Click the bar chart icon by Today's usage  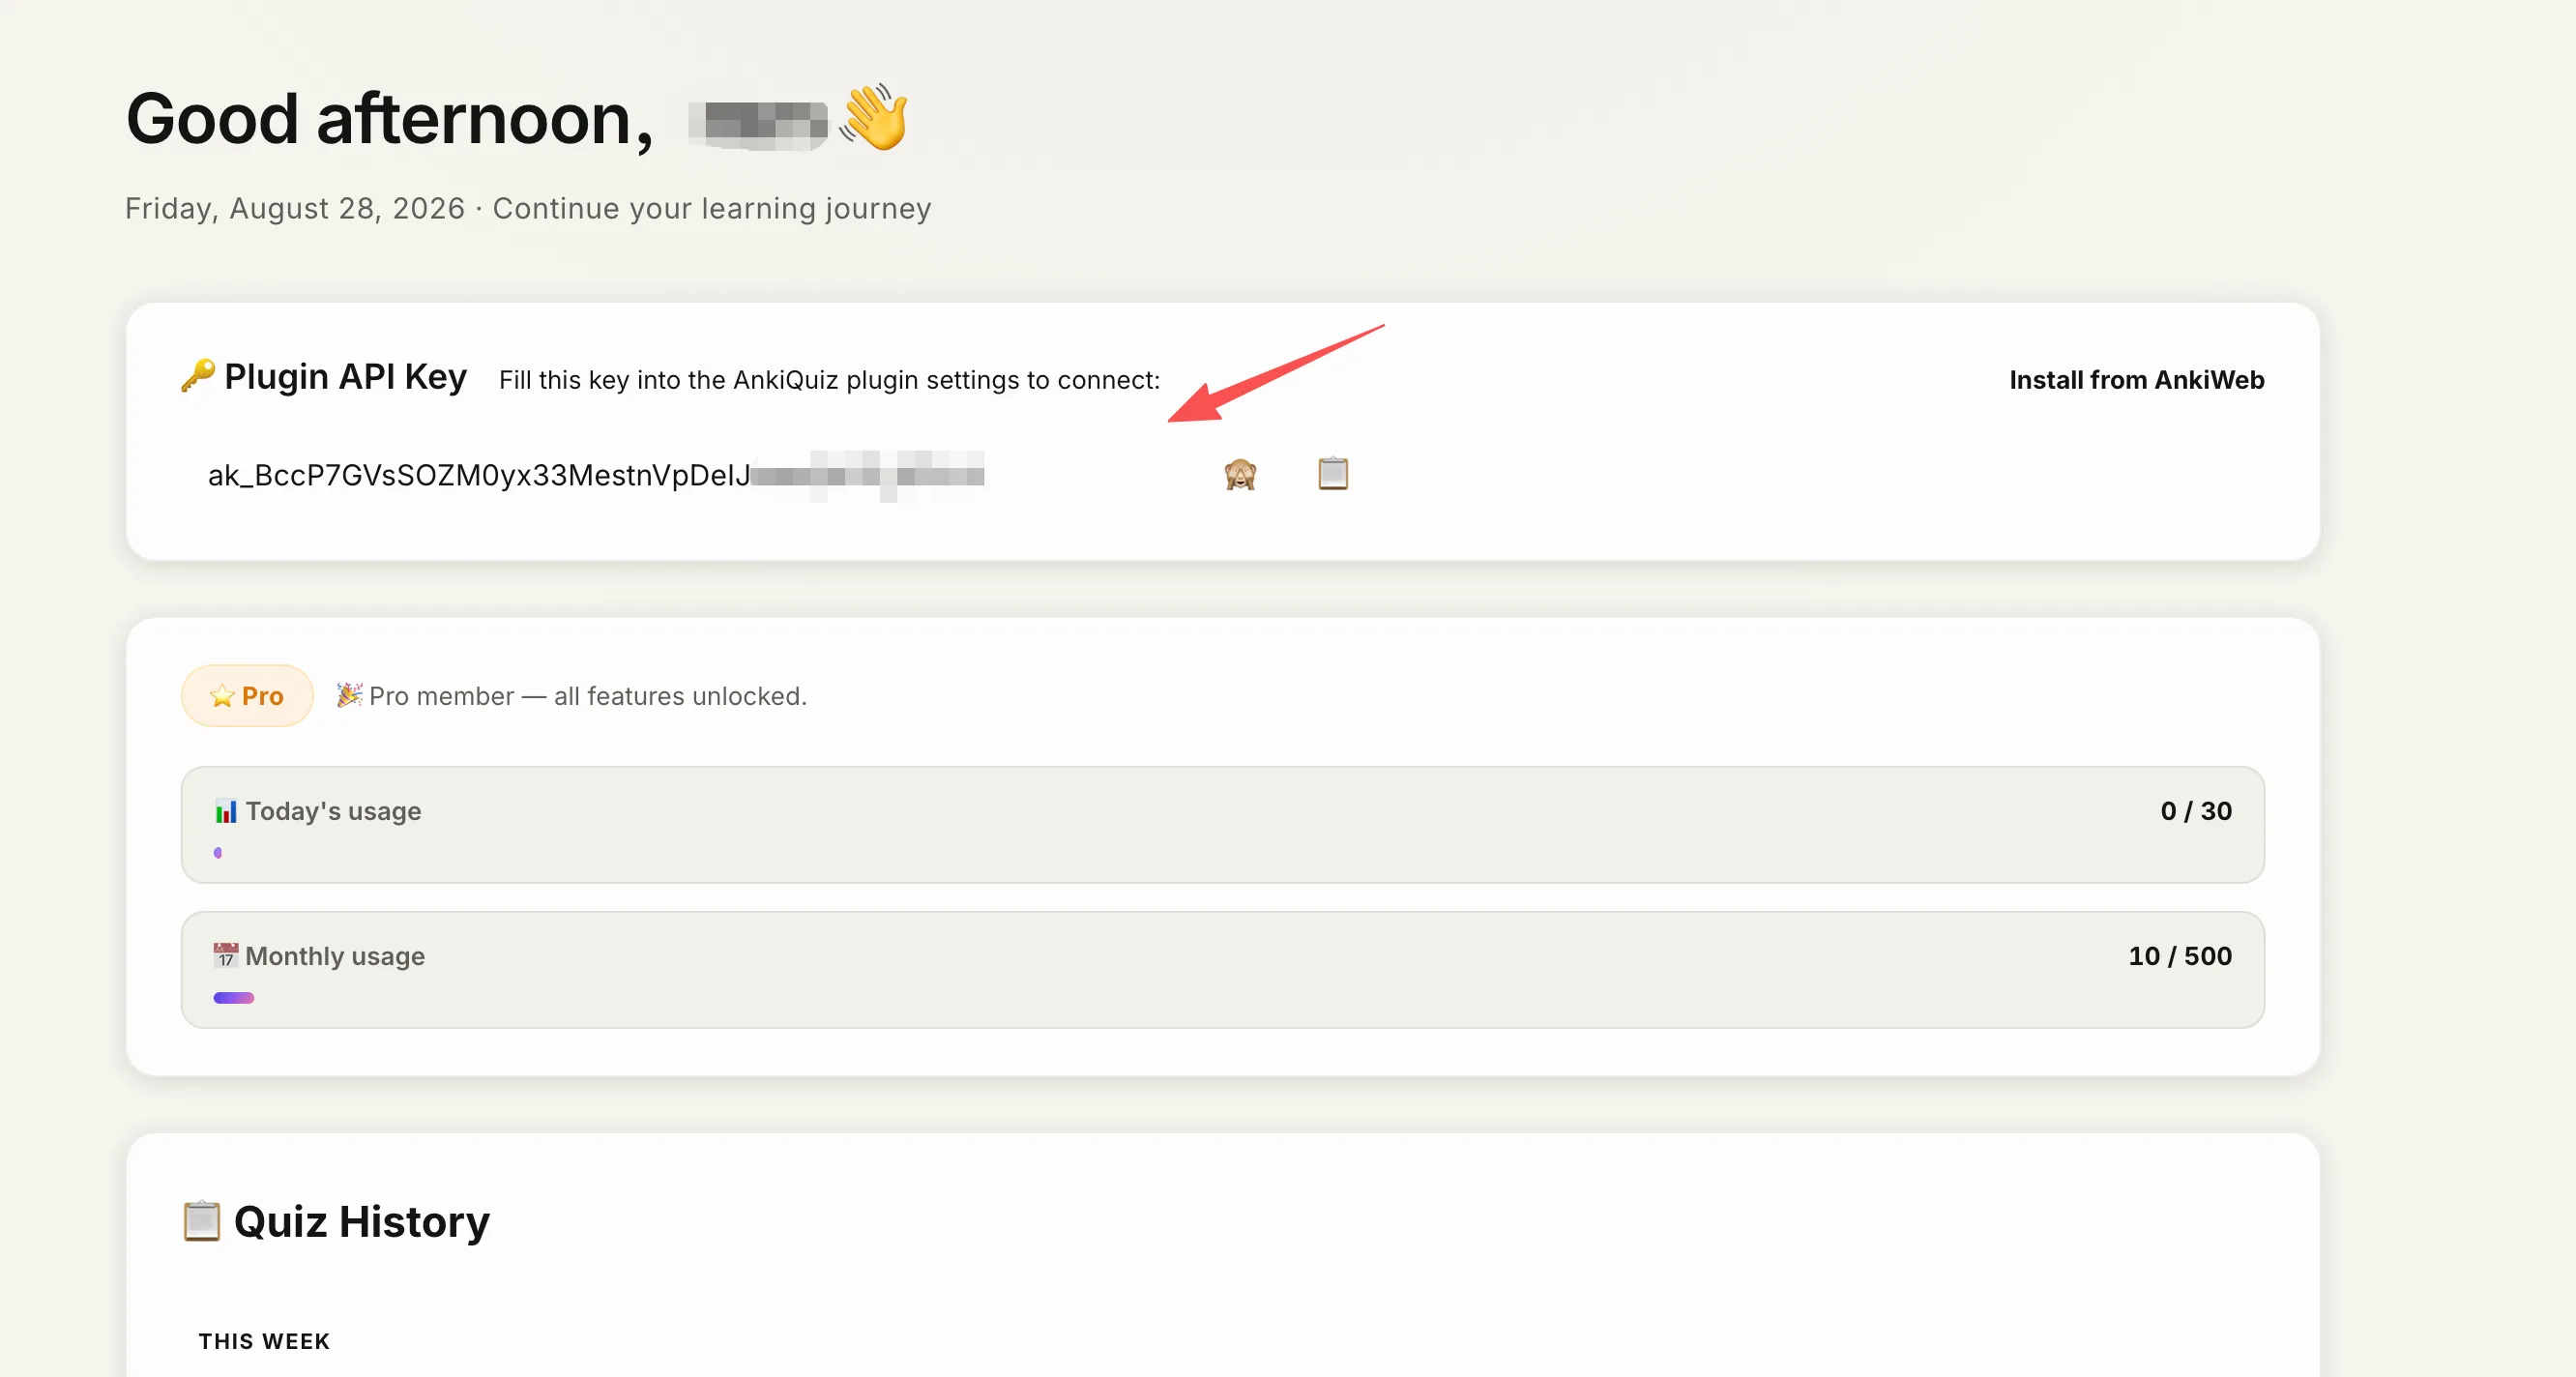[x=226, y=811]
